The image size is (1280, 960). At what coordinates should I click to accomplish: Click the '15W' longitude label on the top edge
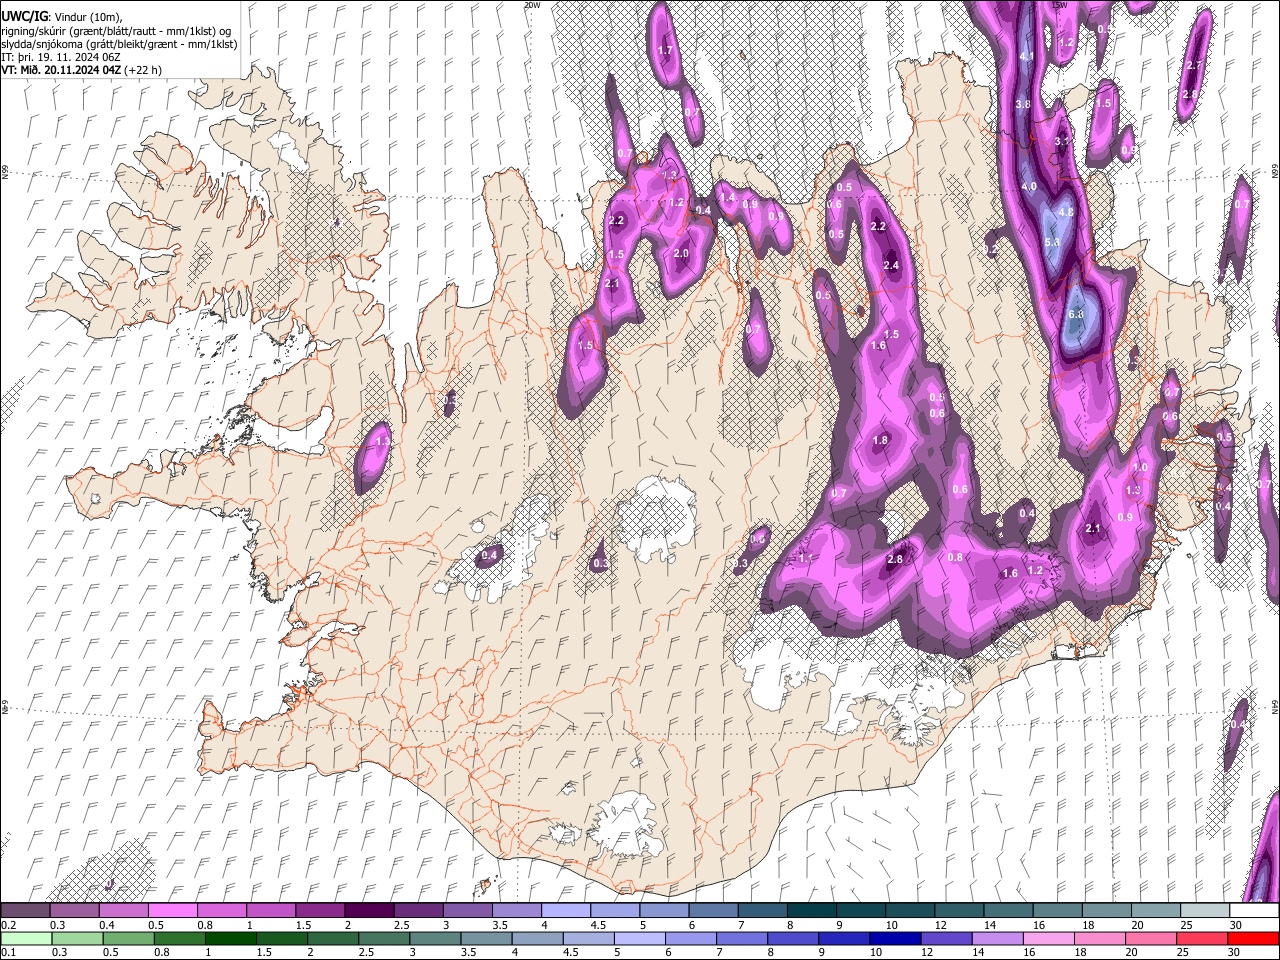coord(1060,5)
